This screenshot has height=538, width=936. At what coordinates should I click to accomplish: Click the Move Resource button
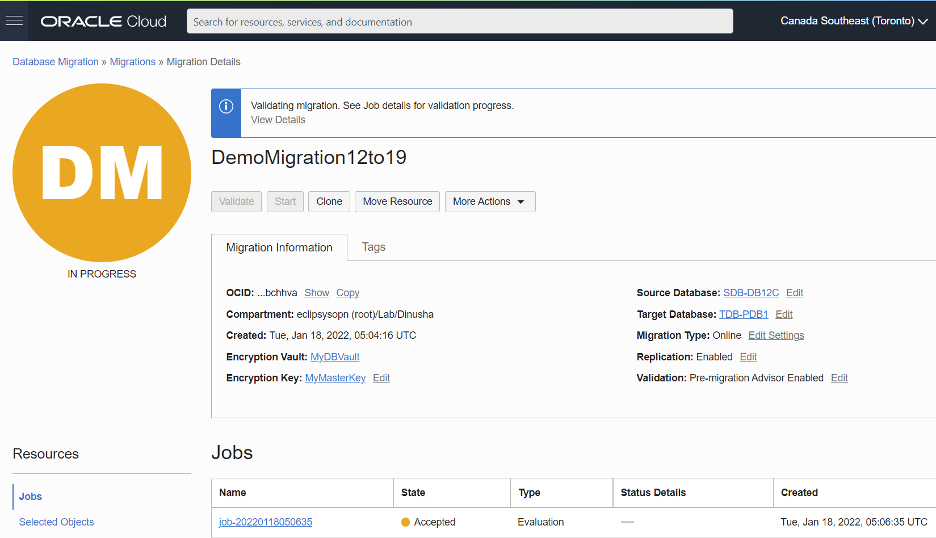click(x=398, y=202)
